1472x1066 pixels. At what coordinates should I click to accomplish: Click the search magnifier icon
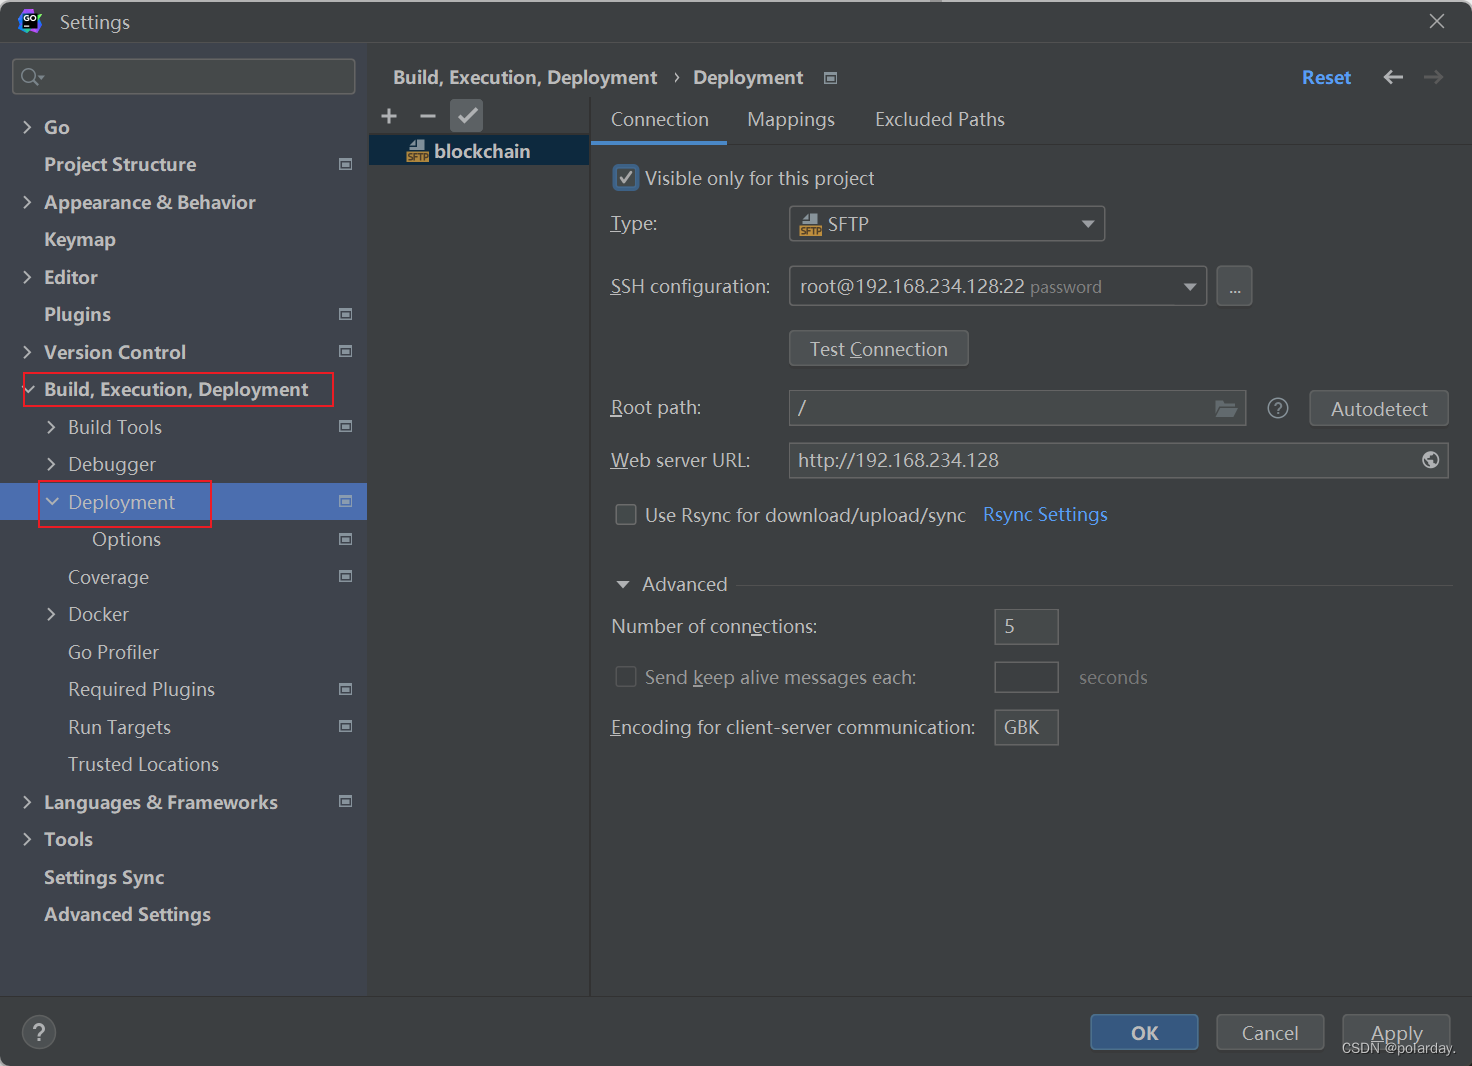32,77
